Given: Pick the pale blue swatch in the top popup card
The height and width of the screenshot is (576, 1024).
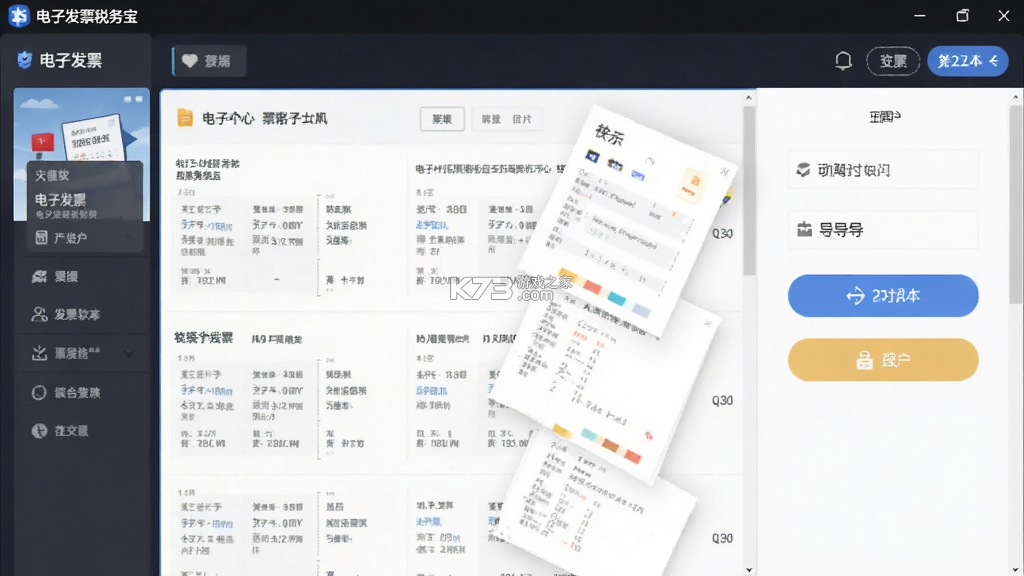Looking at the screenshot, I should [641, 310].
